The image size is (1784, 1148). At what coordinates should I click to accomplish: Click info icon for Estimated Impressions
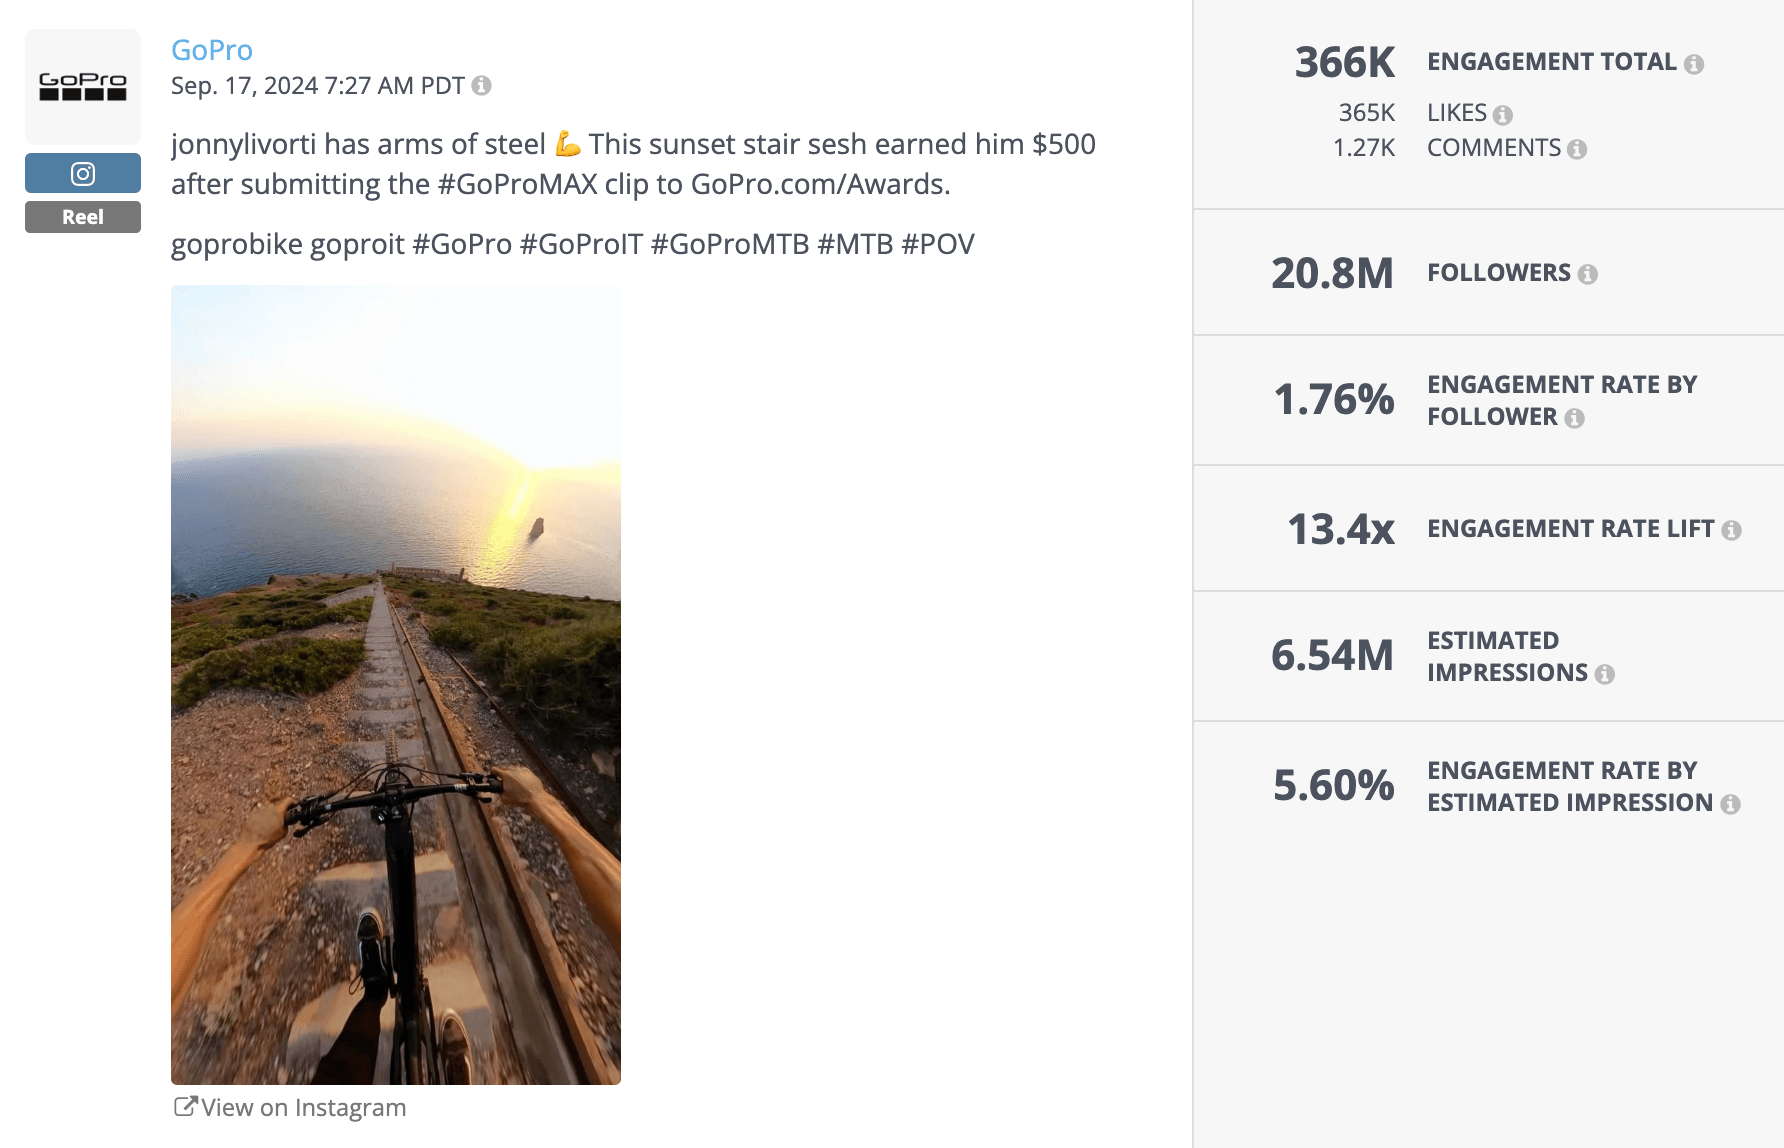1604,674
